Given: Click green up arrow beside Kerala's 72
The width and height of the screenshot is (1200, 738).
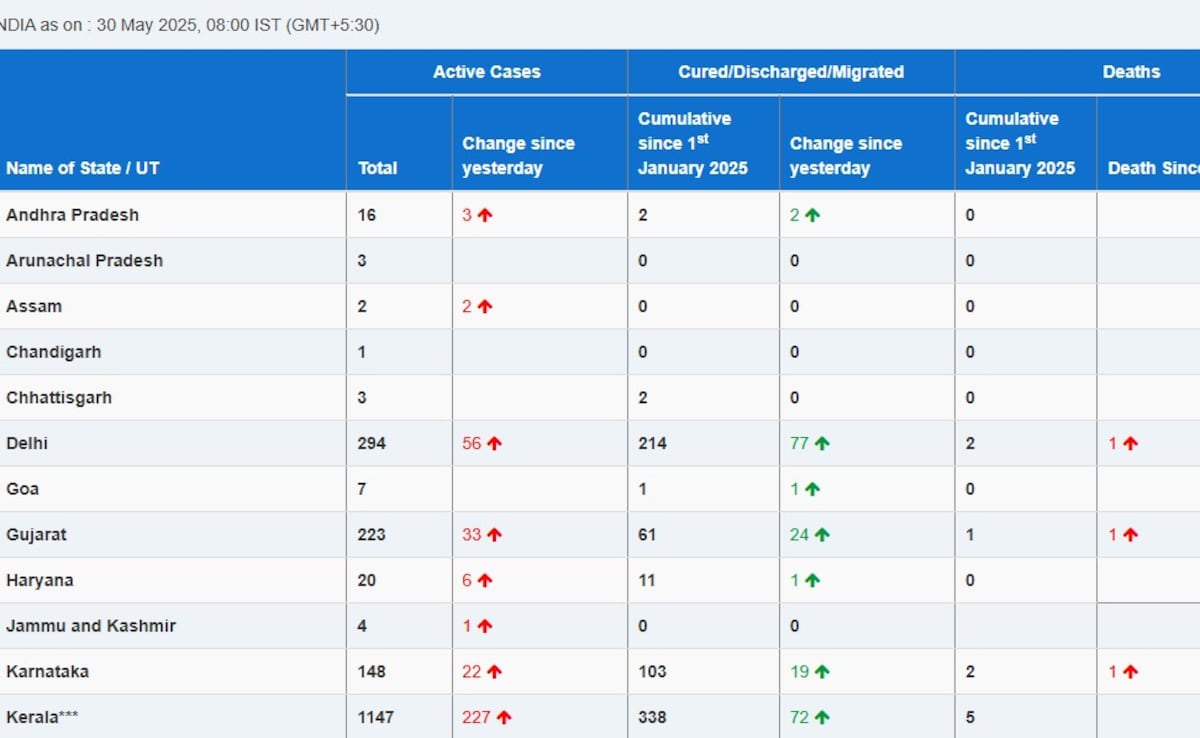Looking at the screenshot, I should pos(822,718).
